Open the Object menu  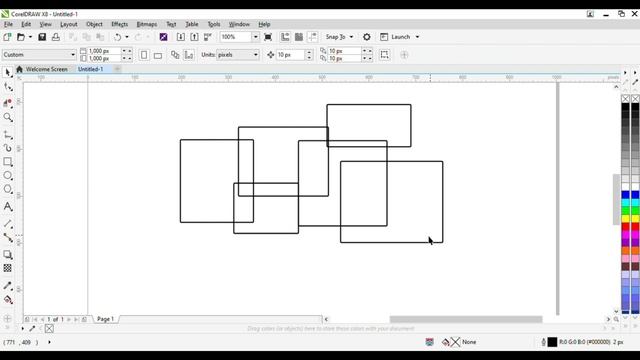tap(94, 24)
